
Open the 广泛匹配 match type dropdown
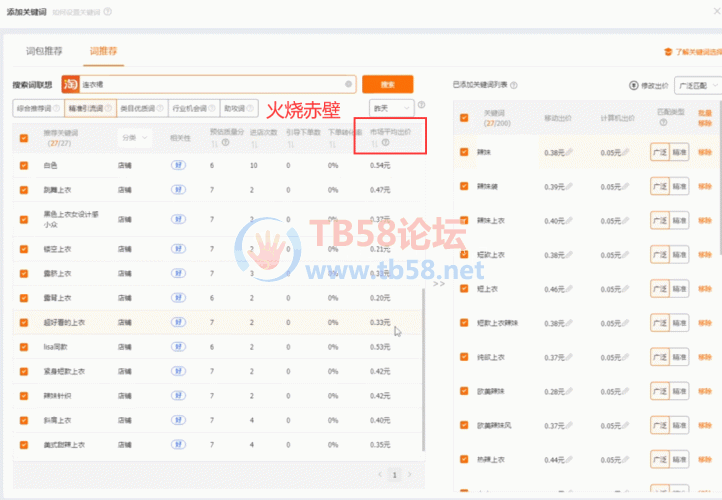(x=698, y=87)
